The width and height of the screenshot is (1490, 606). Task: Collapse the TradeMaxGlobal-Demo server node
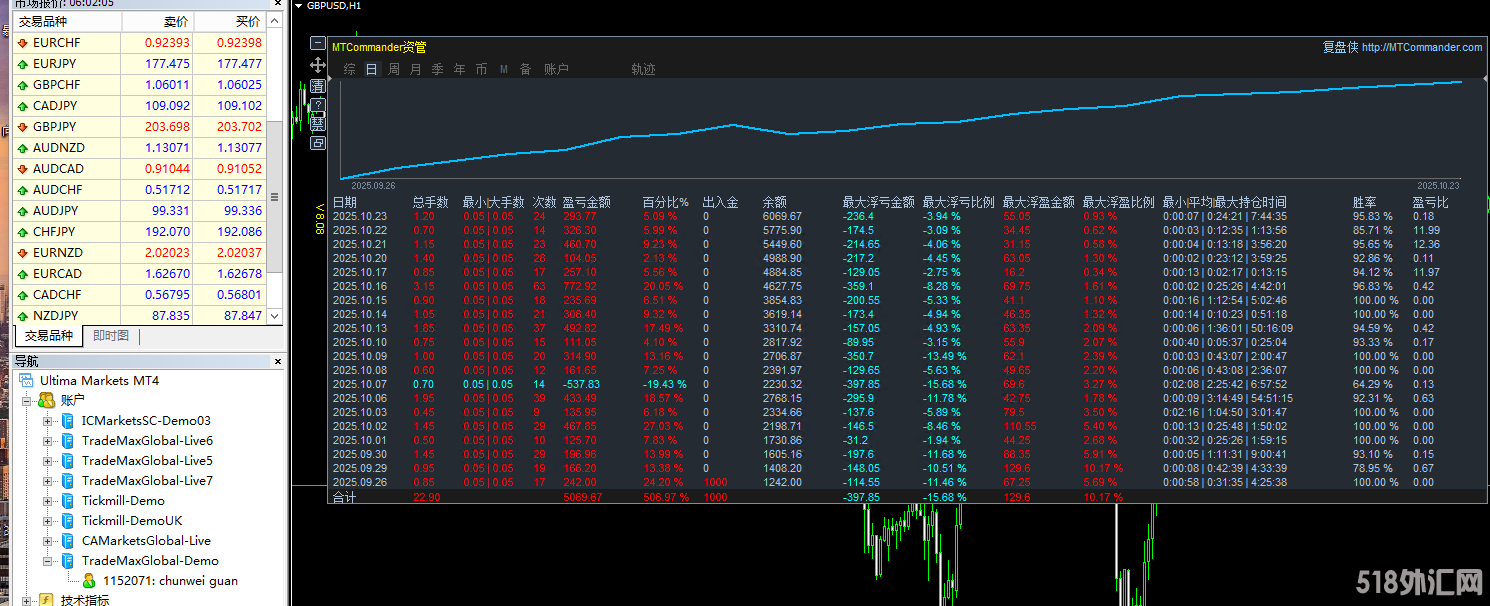pos(47,561)
